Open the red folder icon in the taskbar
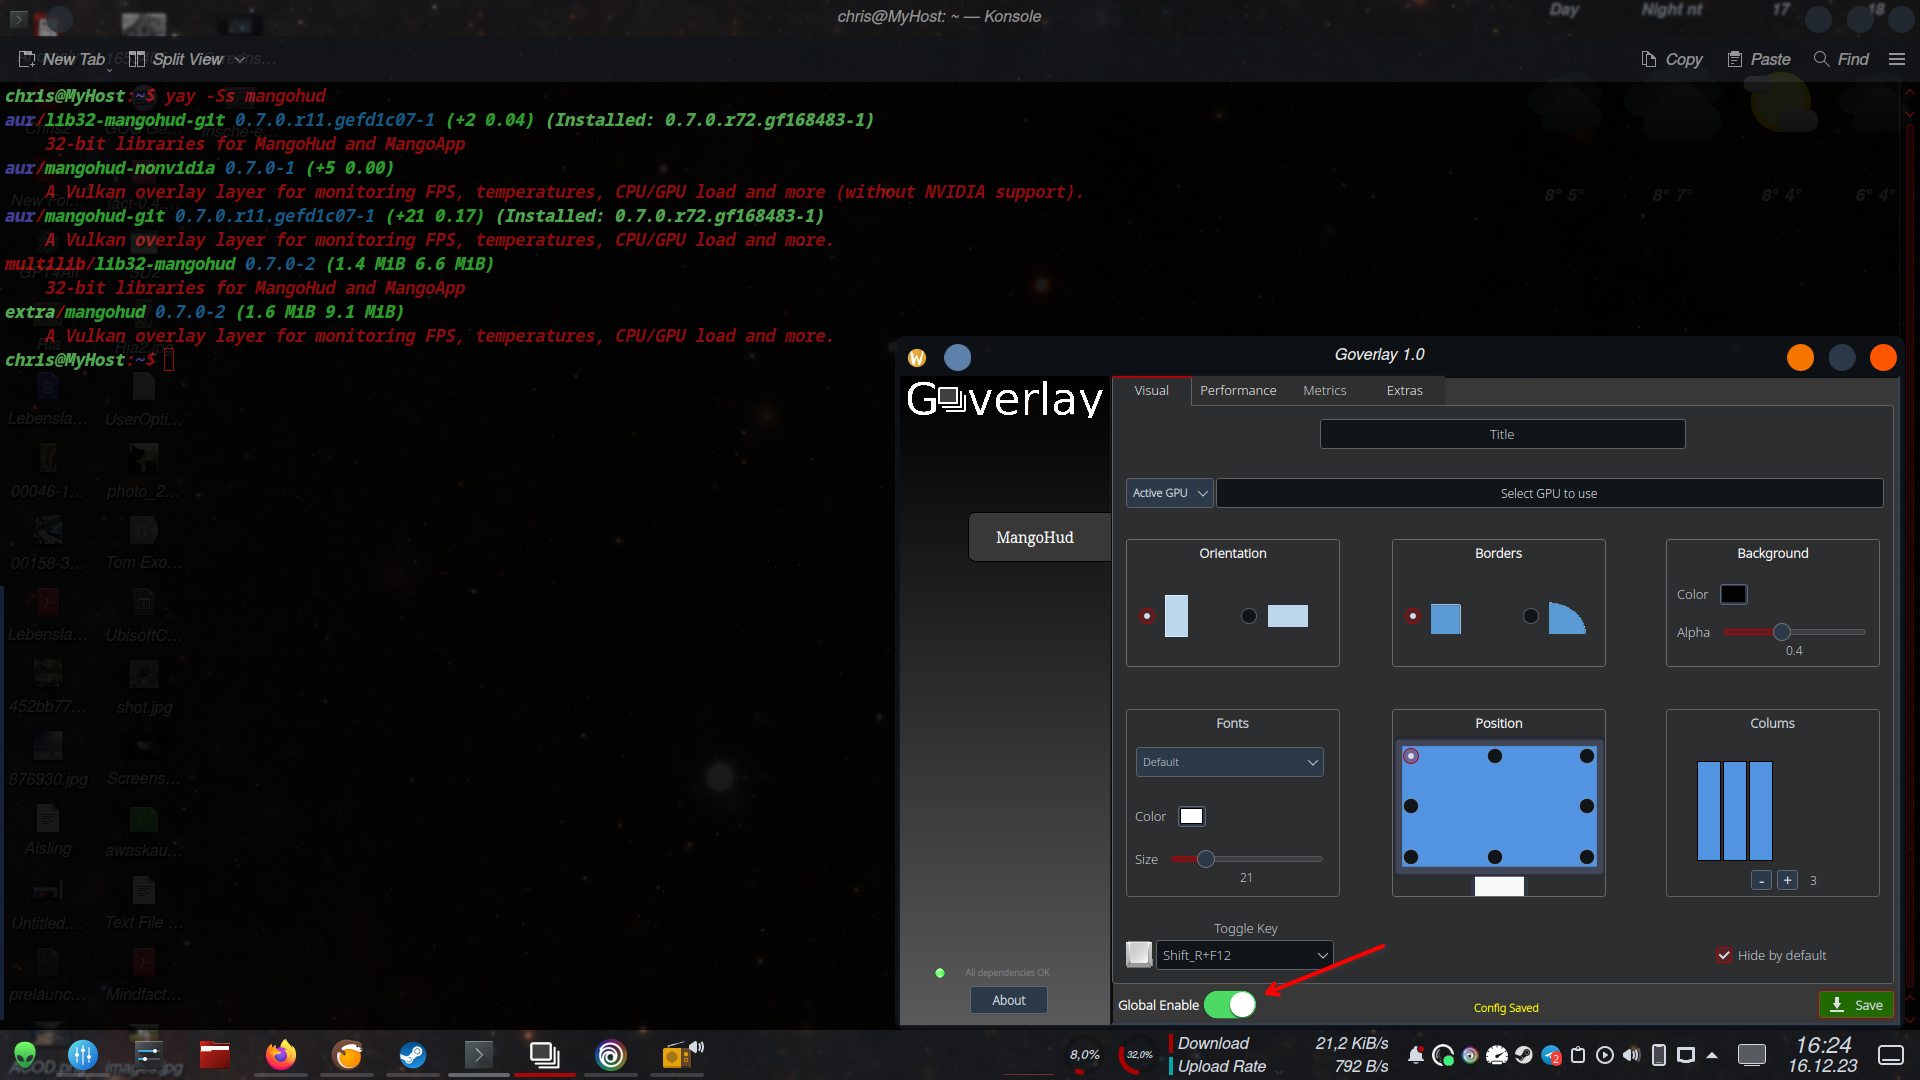Screen dimensions: 1920x1080 click(x=214, y=1055)
